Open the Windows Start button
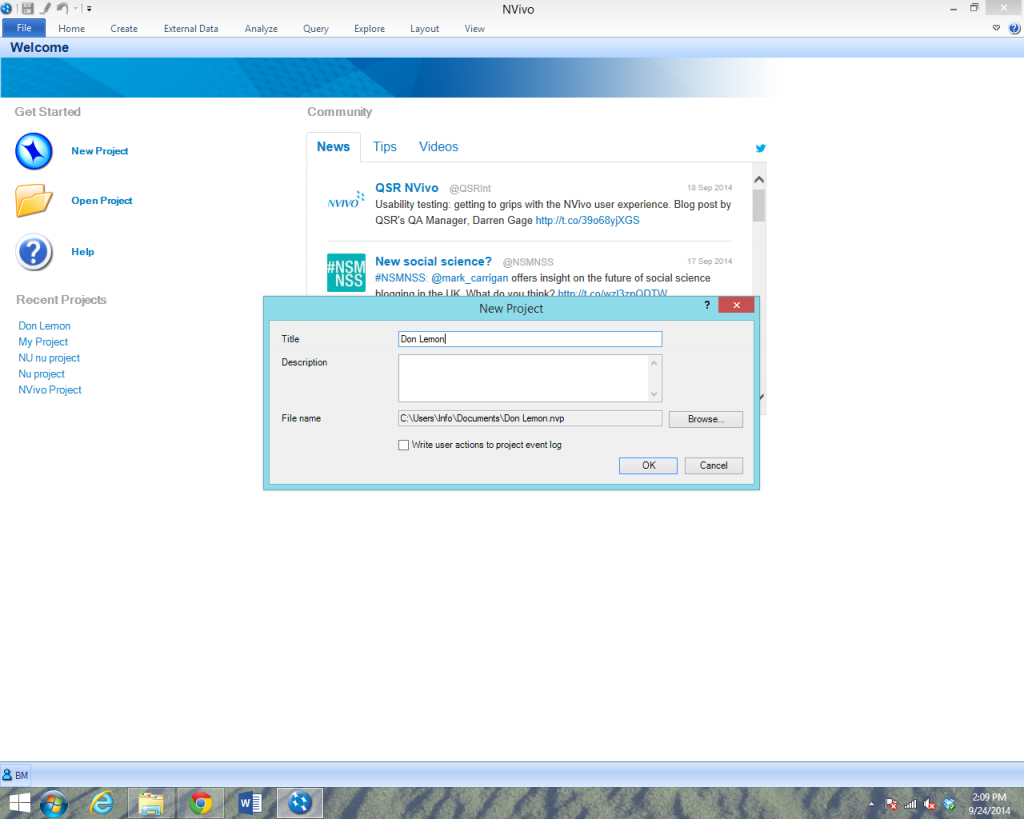This screenshot has width=1024, height=819. coord(19,803)
